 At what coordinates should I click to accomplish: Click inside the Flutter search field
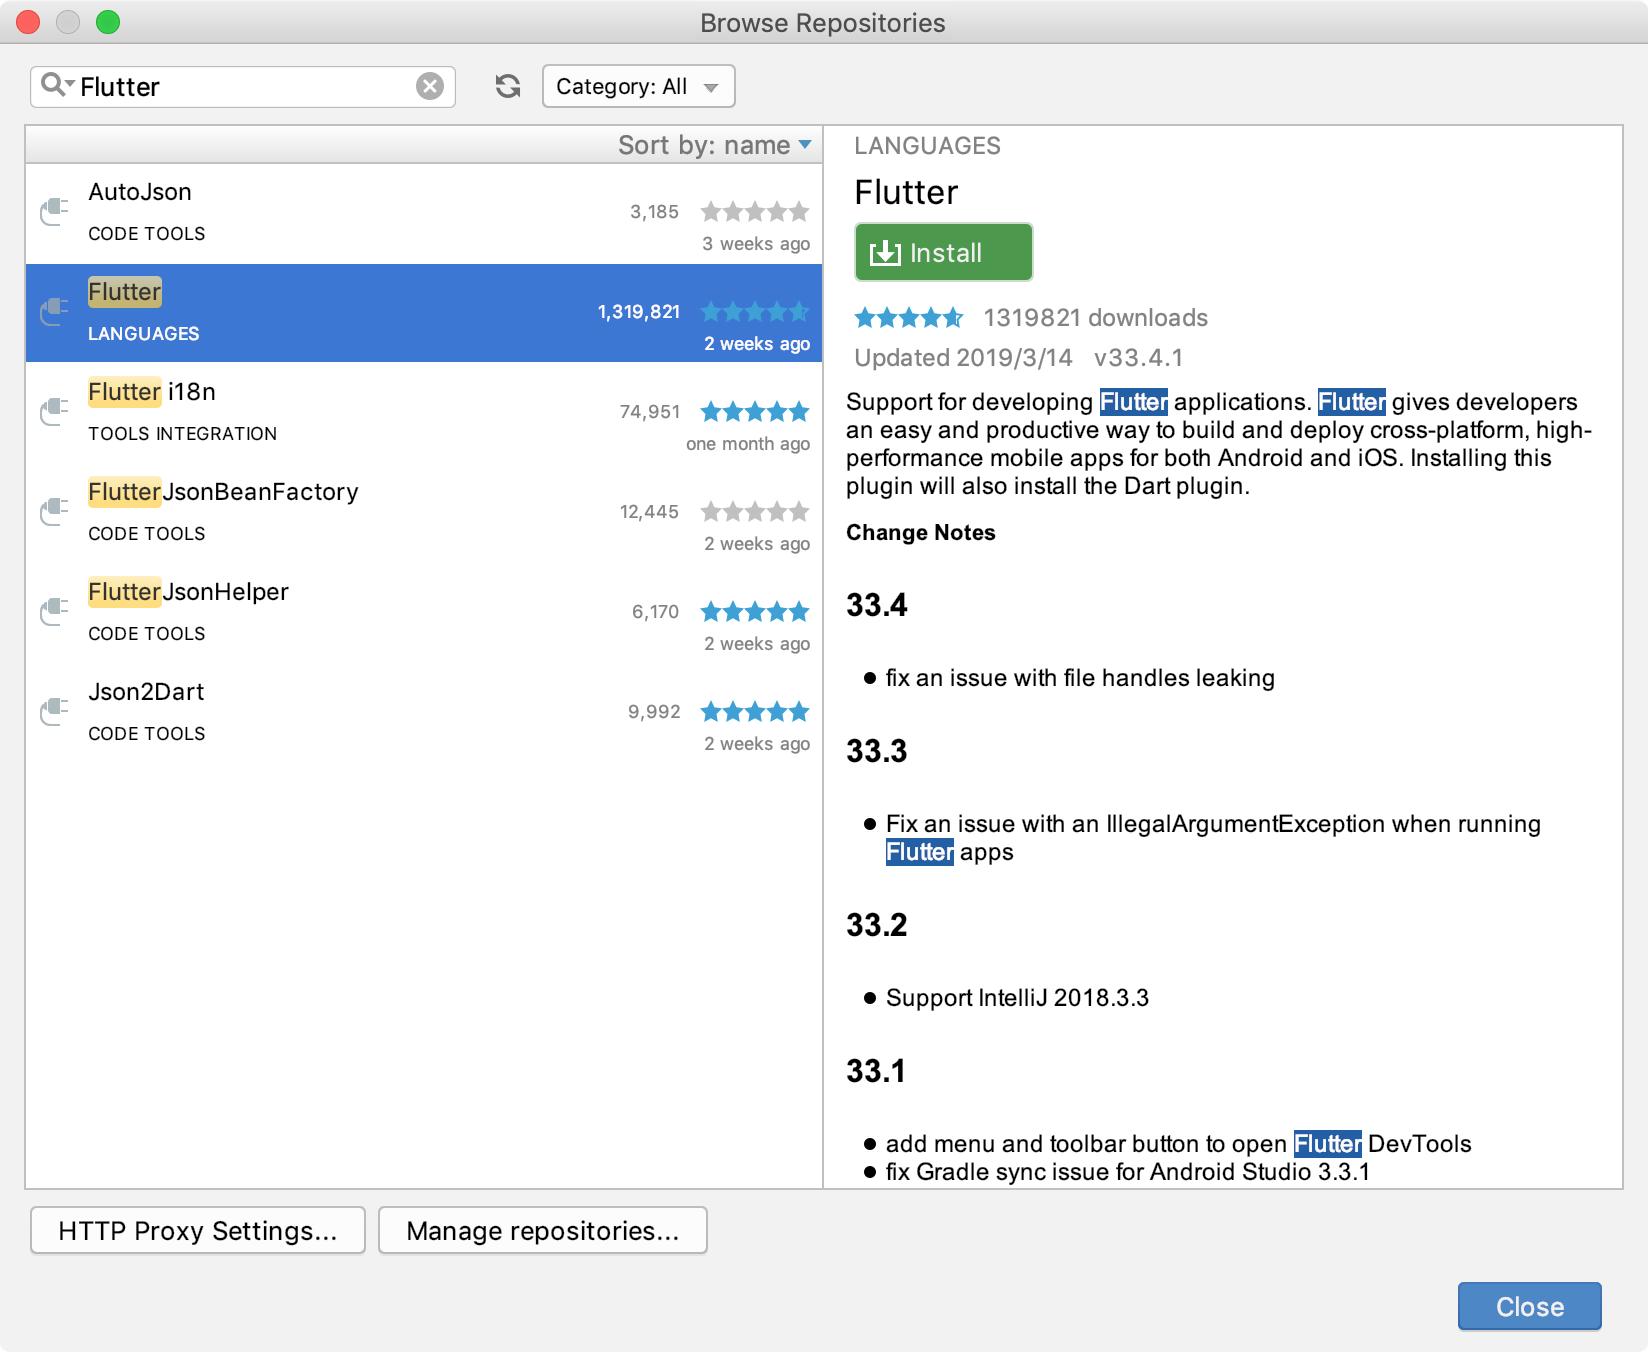pos(245,87)
